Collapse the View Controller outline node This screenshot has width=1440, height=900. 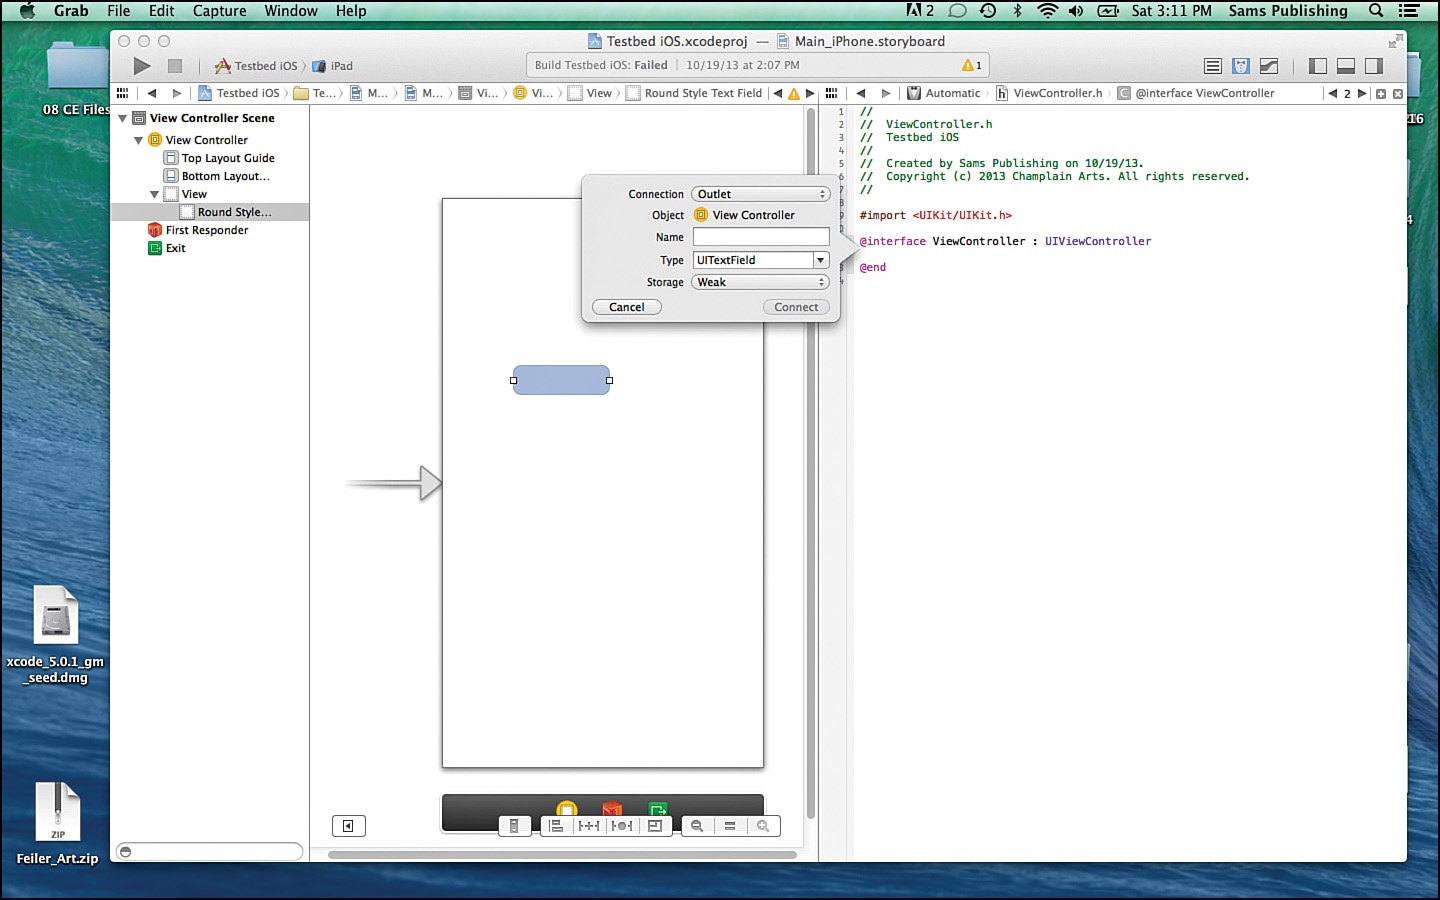(x=139, y=140)
